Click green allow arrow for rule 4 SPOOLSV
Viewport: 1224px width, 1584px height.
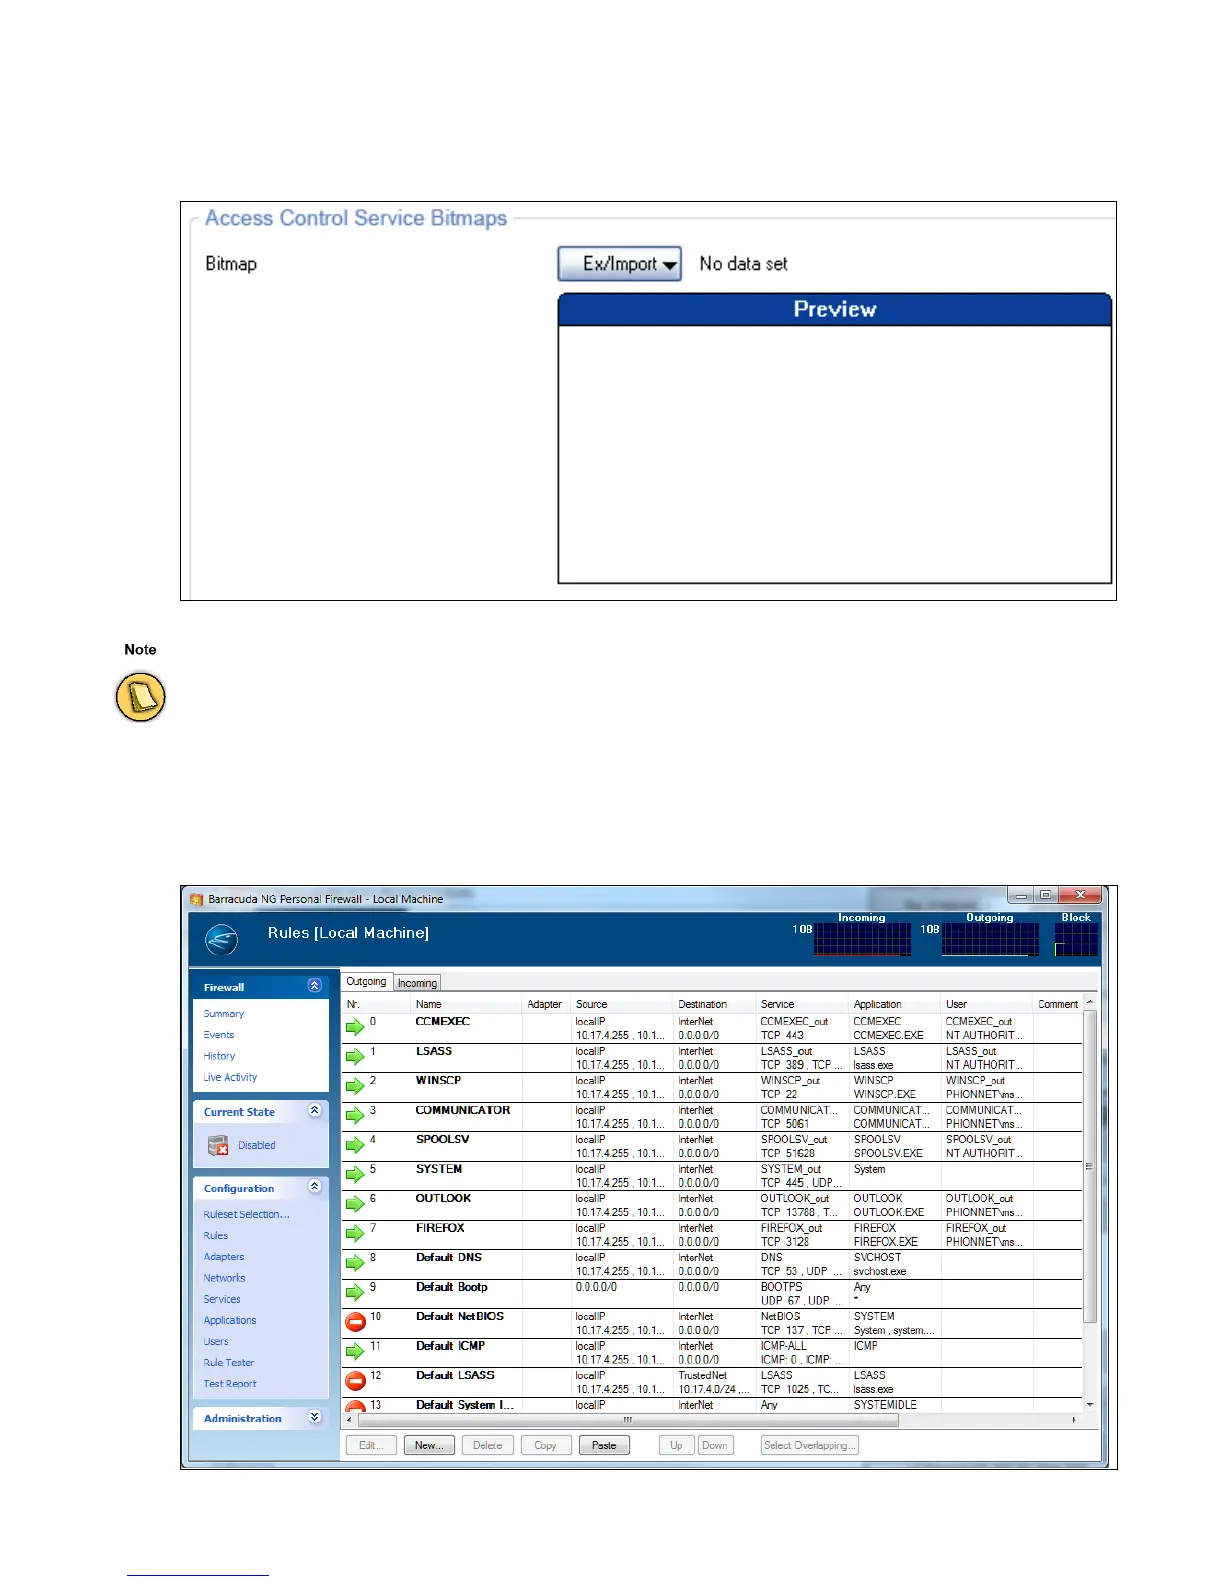355,1145
